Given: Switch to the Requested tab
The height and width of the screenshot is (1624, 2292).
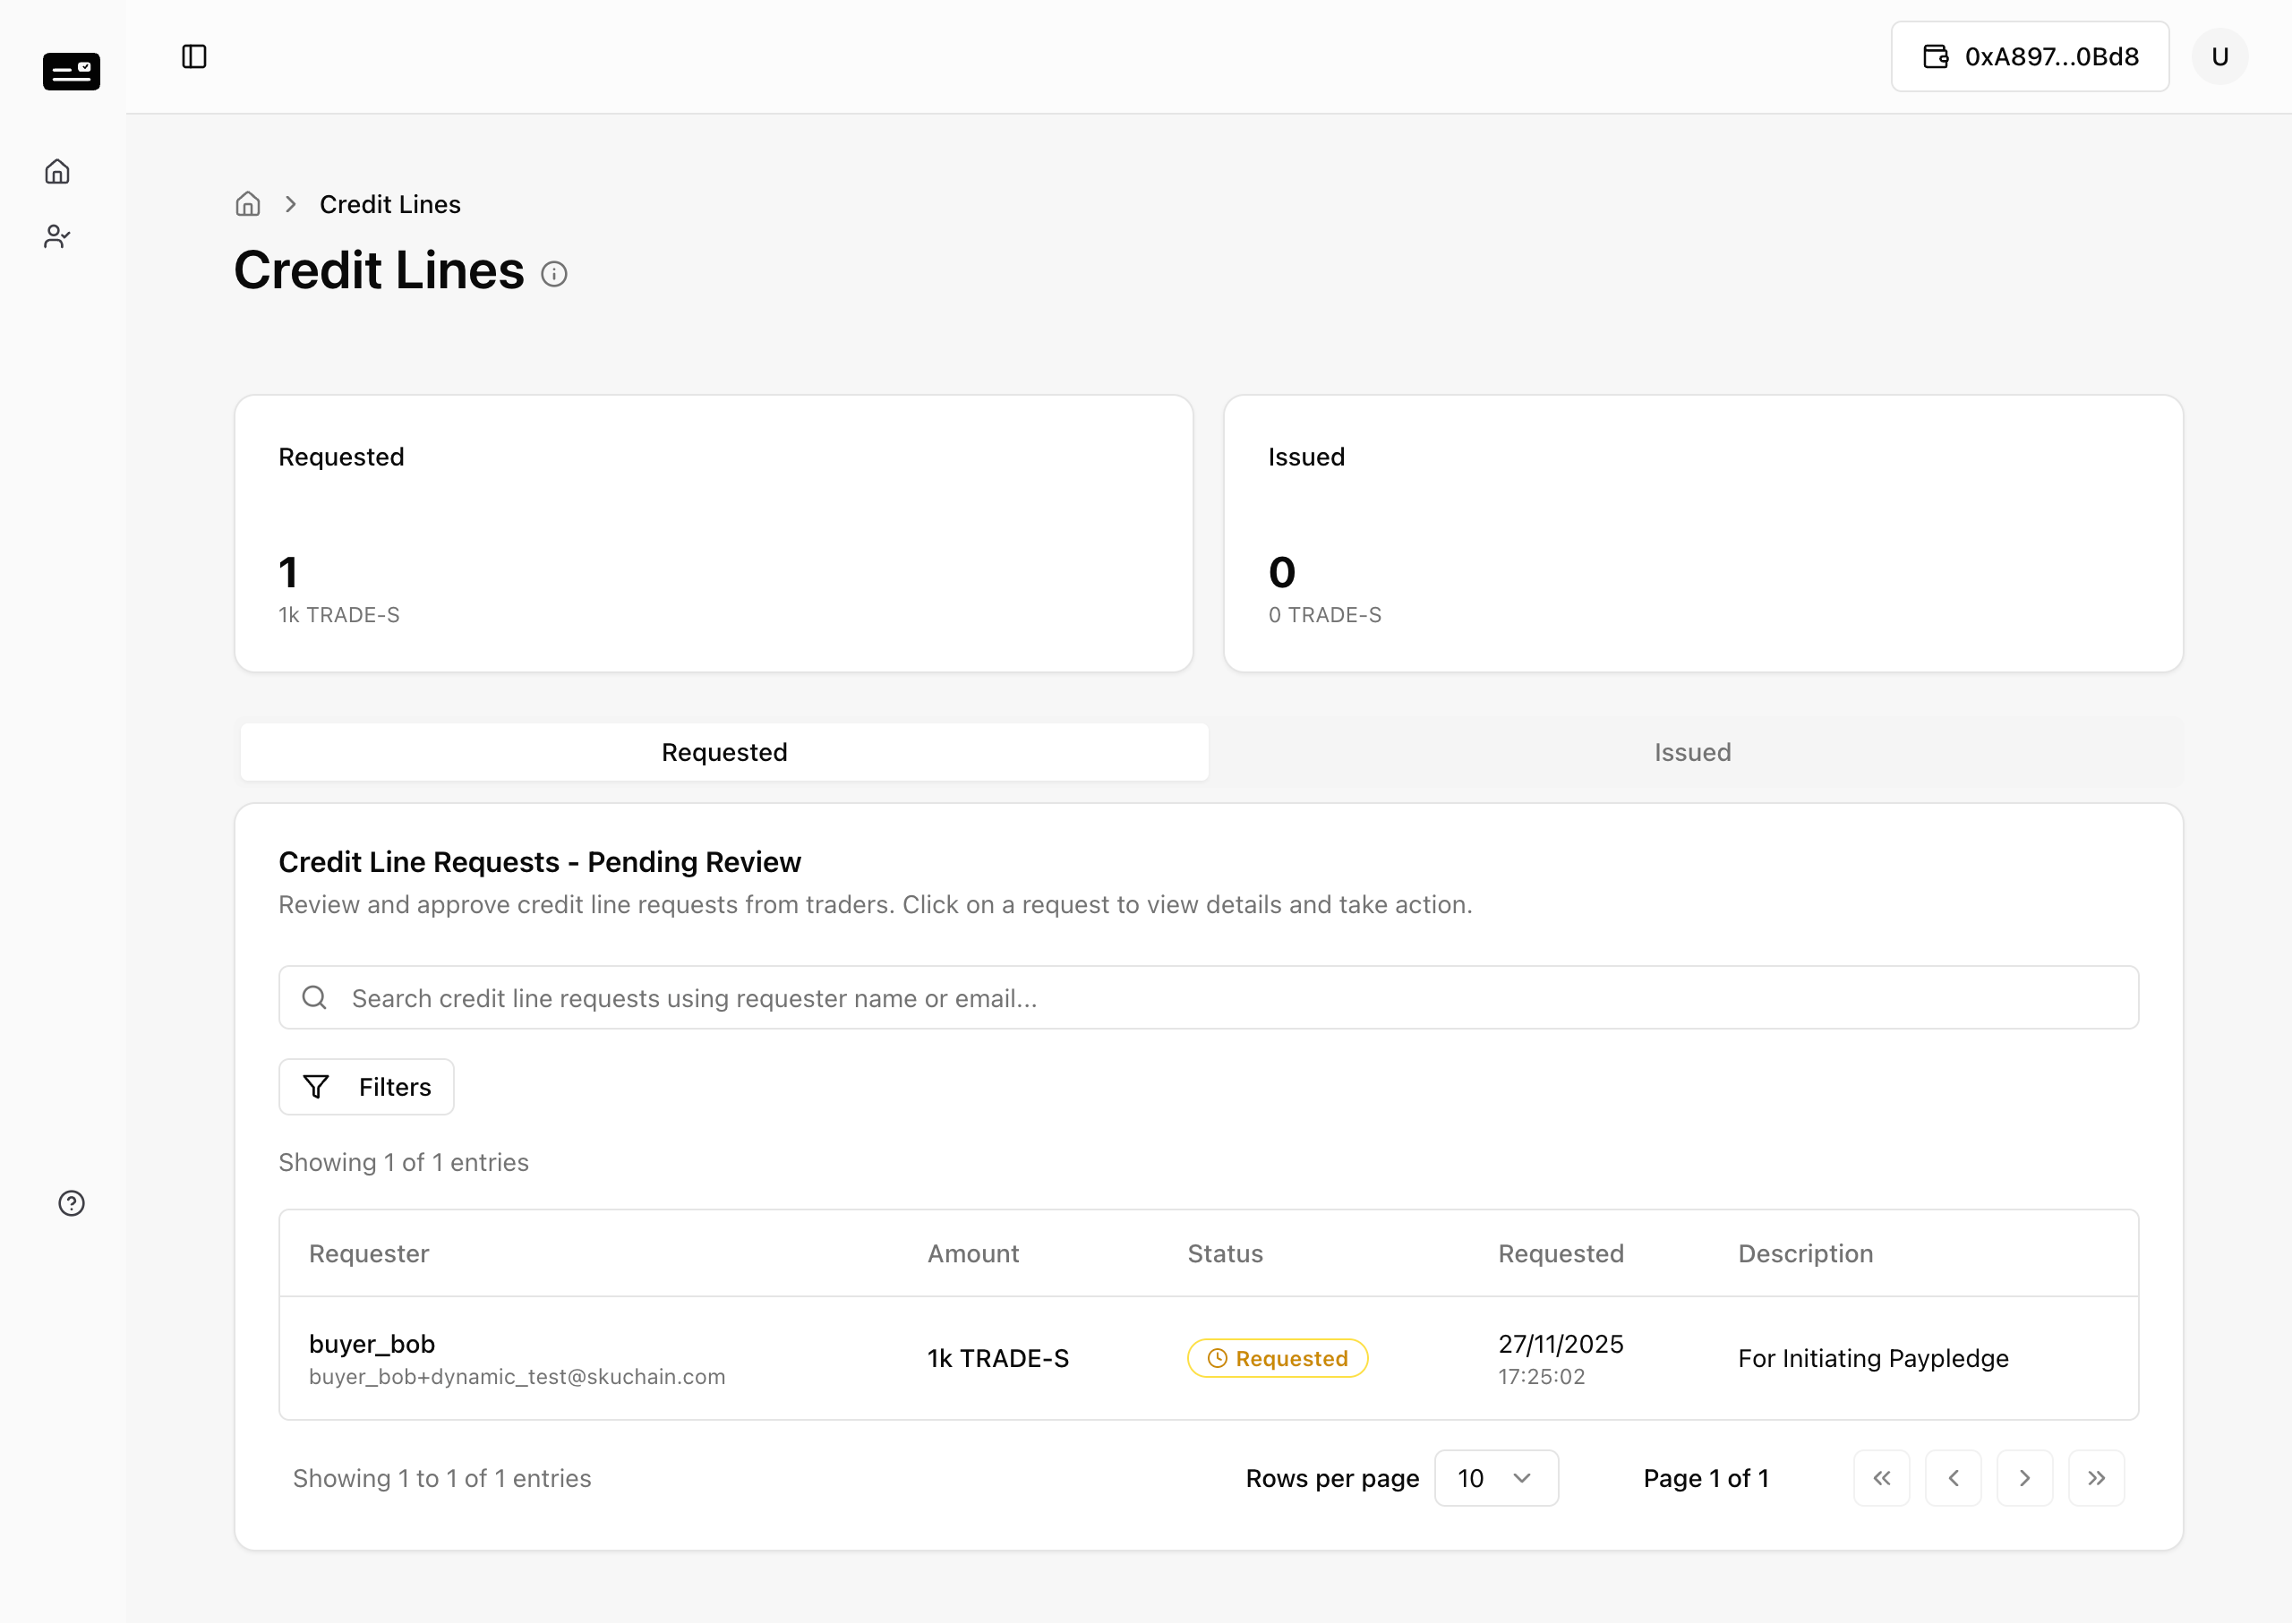Looking at the screenshot, I should click(724, 752).
